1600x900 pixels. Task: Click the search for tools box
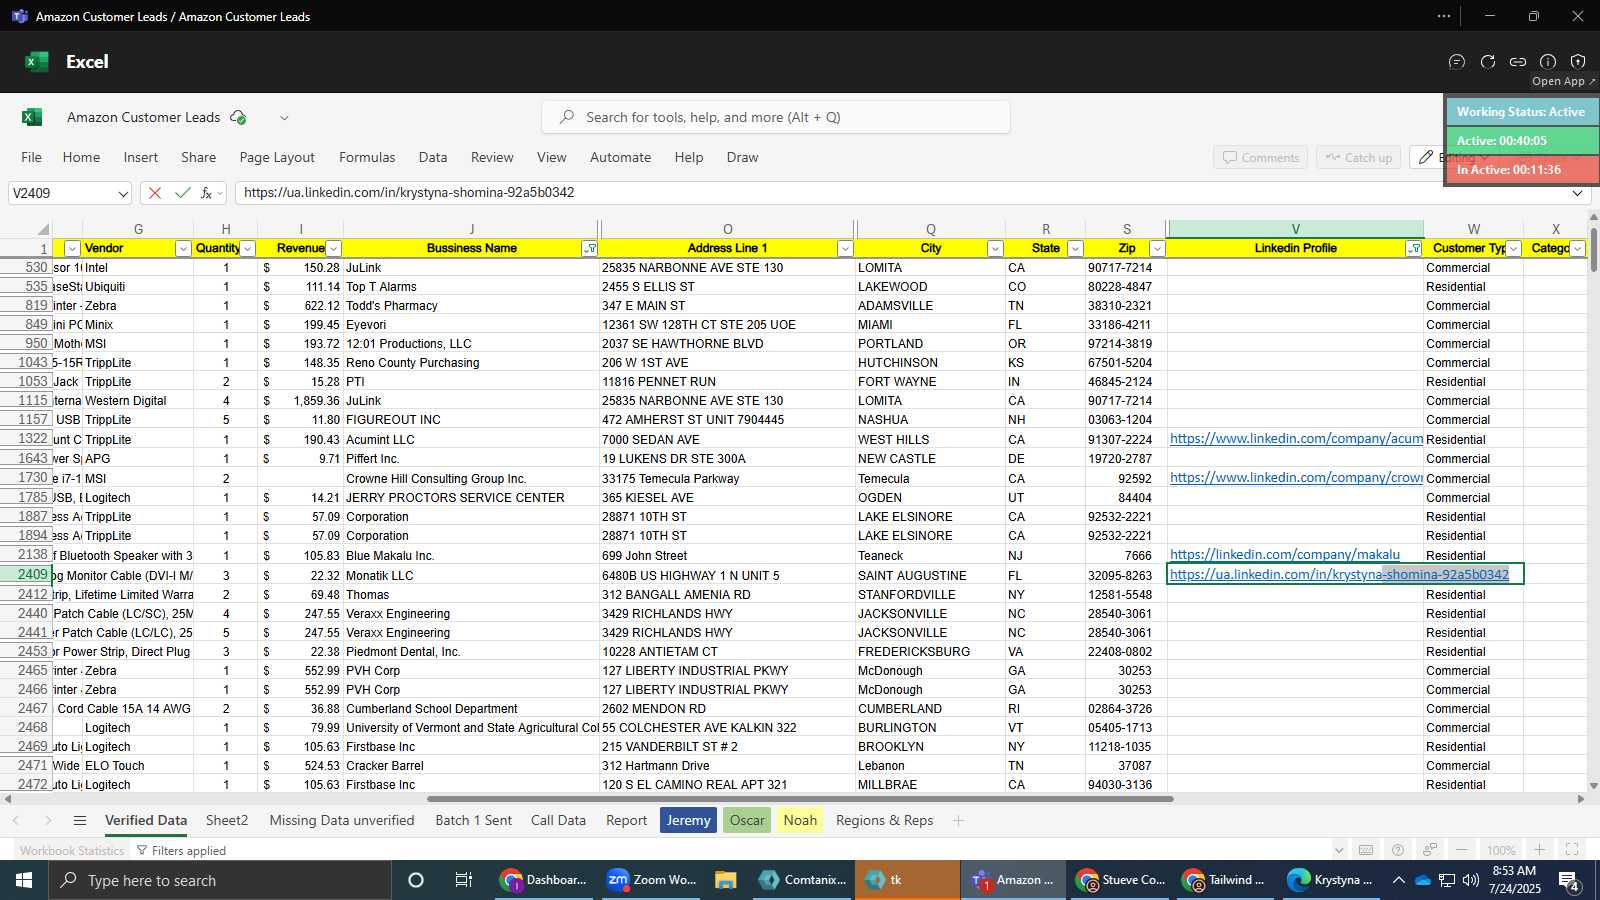776,117
